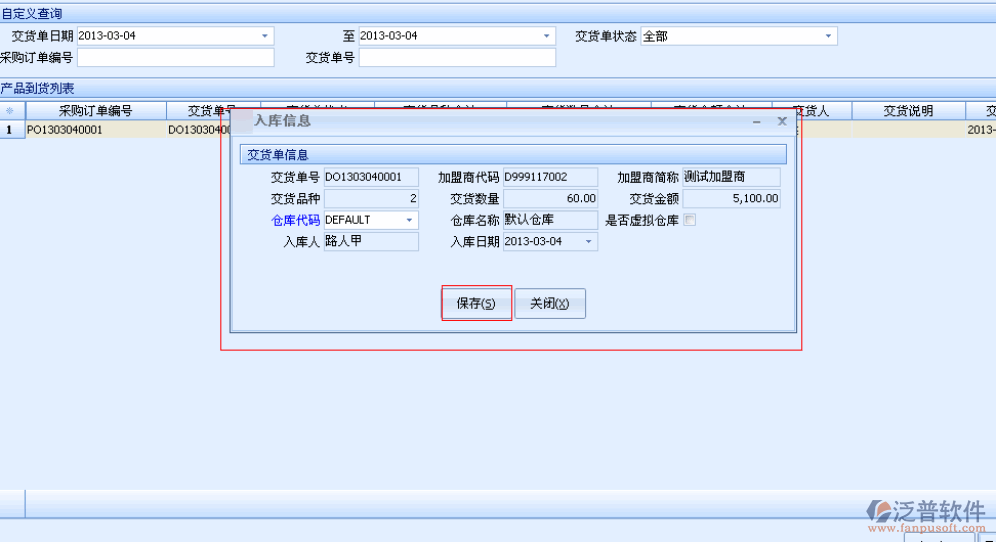Click the 采购订单编号 column header
The image size is (996, 544).
click(x=96, y=111)
